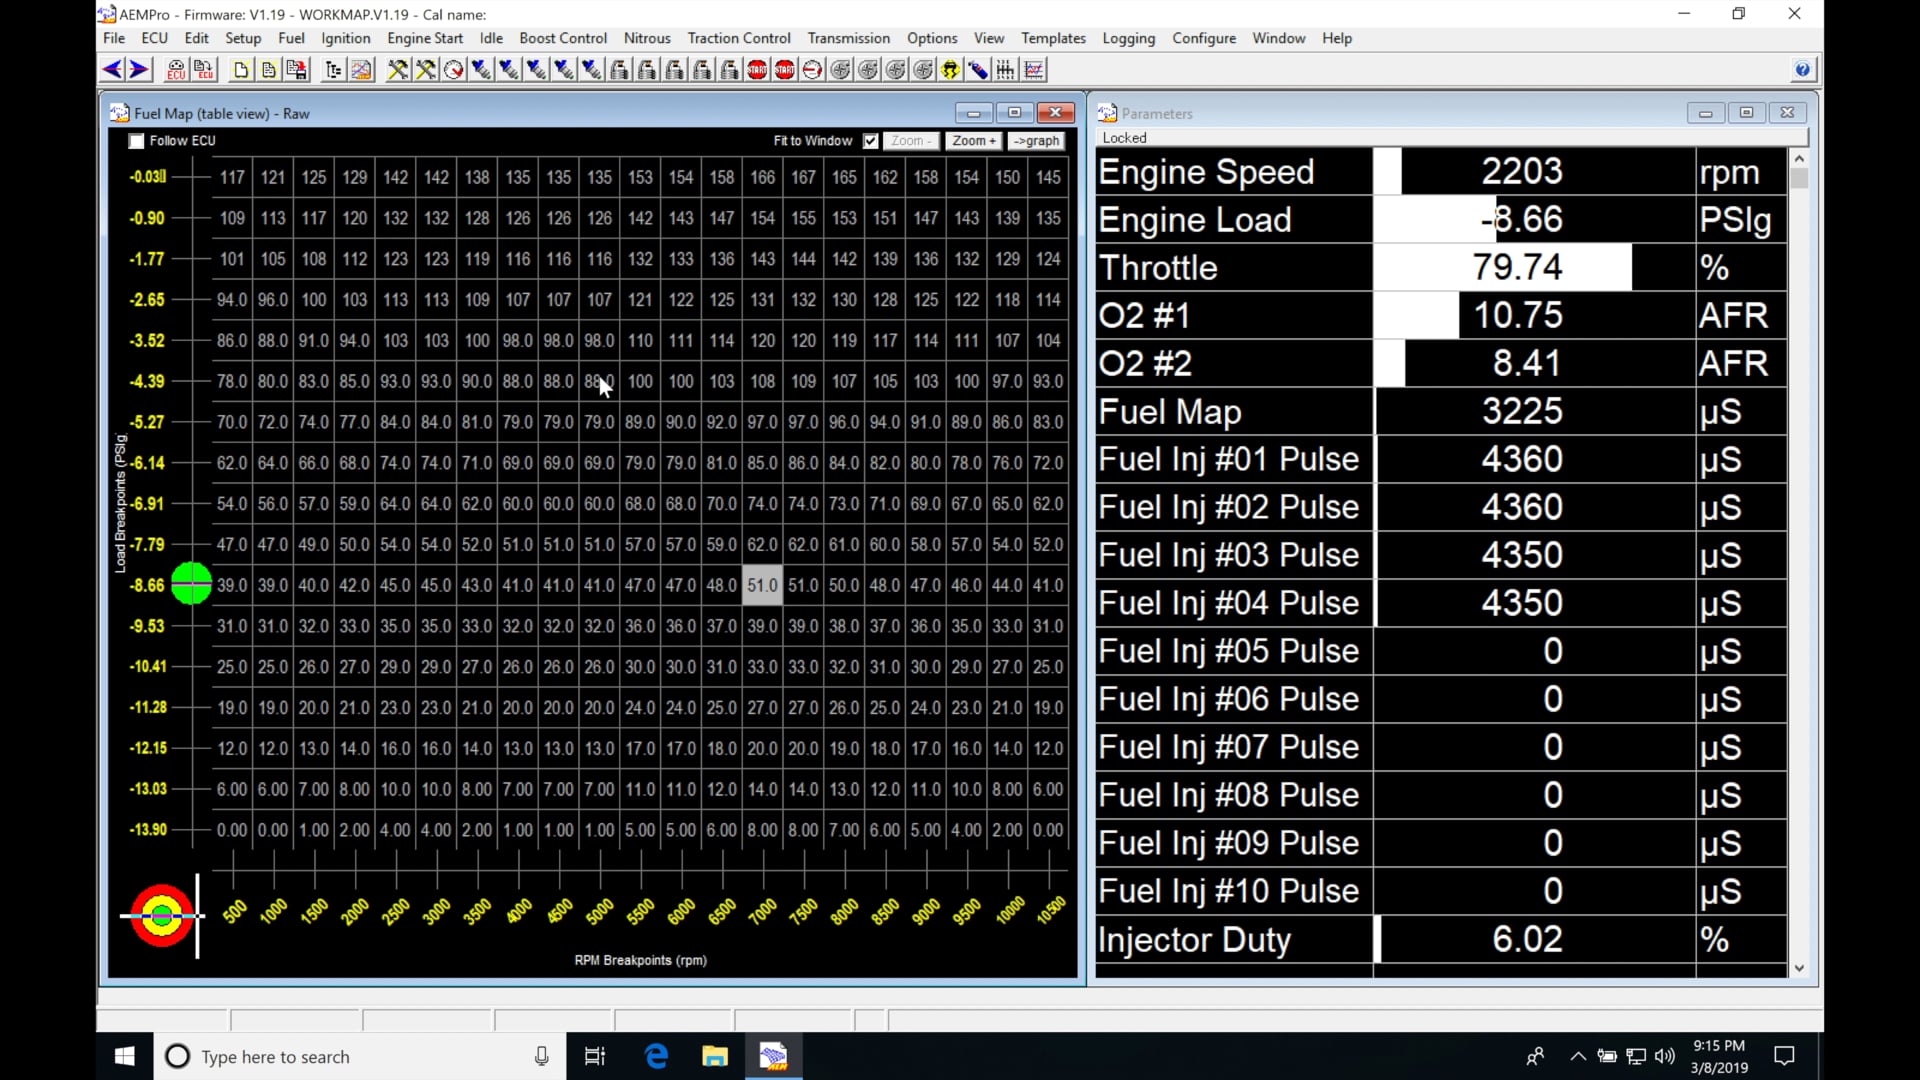This screenshot has width=1920, height=1080.
Task: Open the Logging menu
Action: click(1128, 38)
